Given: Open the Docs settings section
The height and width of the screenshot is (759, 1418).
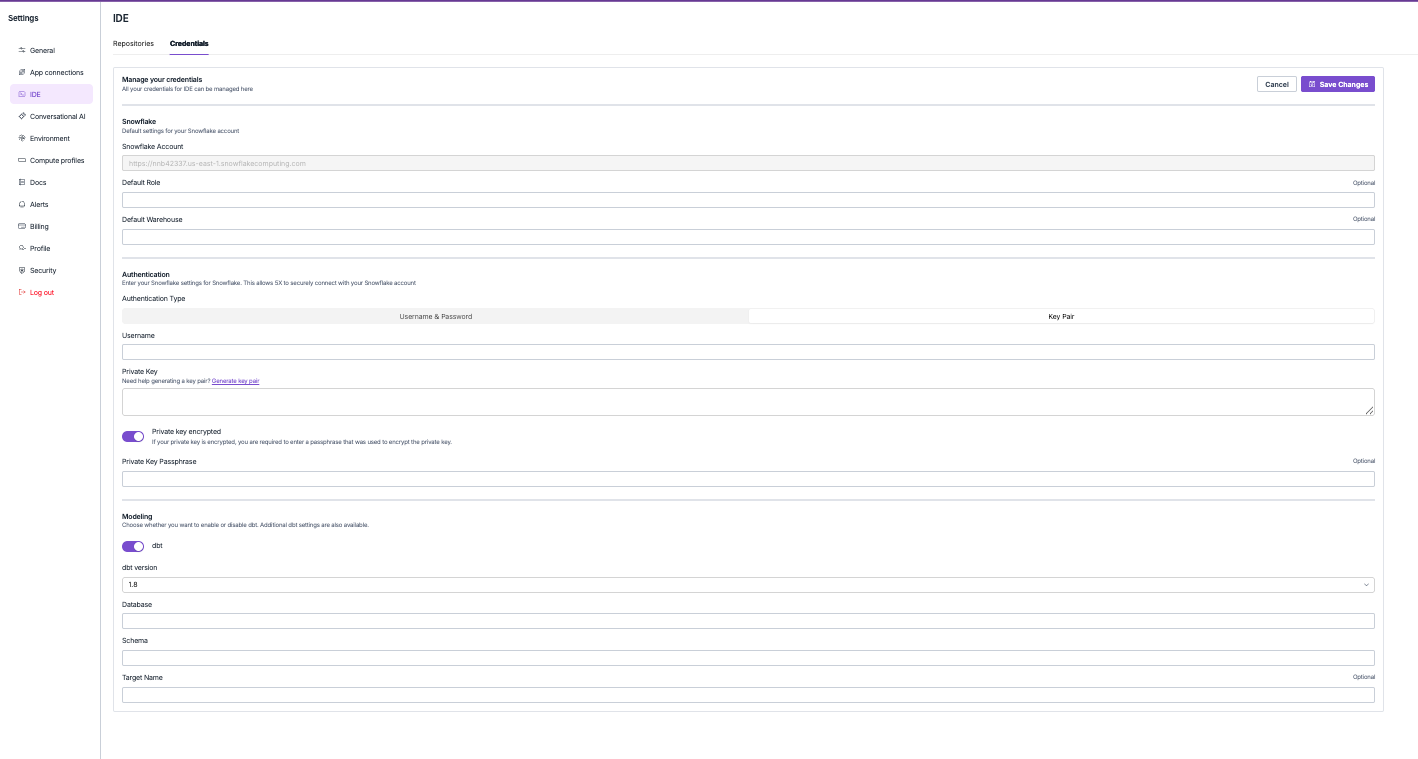Looking at the screenshot, I should tap(38, 182).
